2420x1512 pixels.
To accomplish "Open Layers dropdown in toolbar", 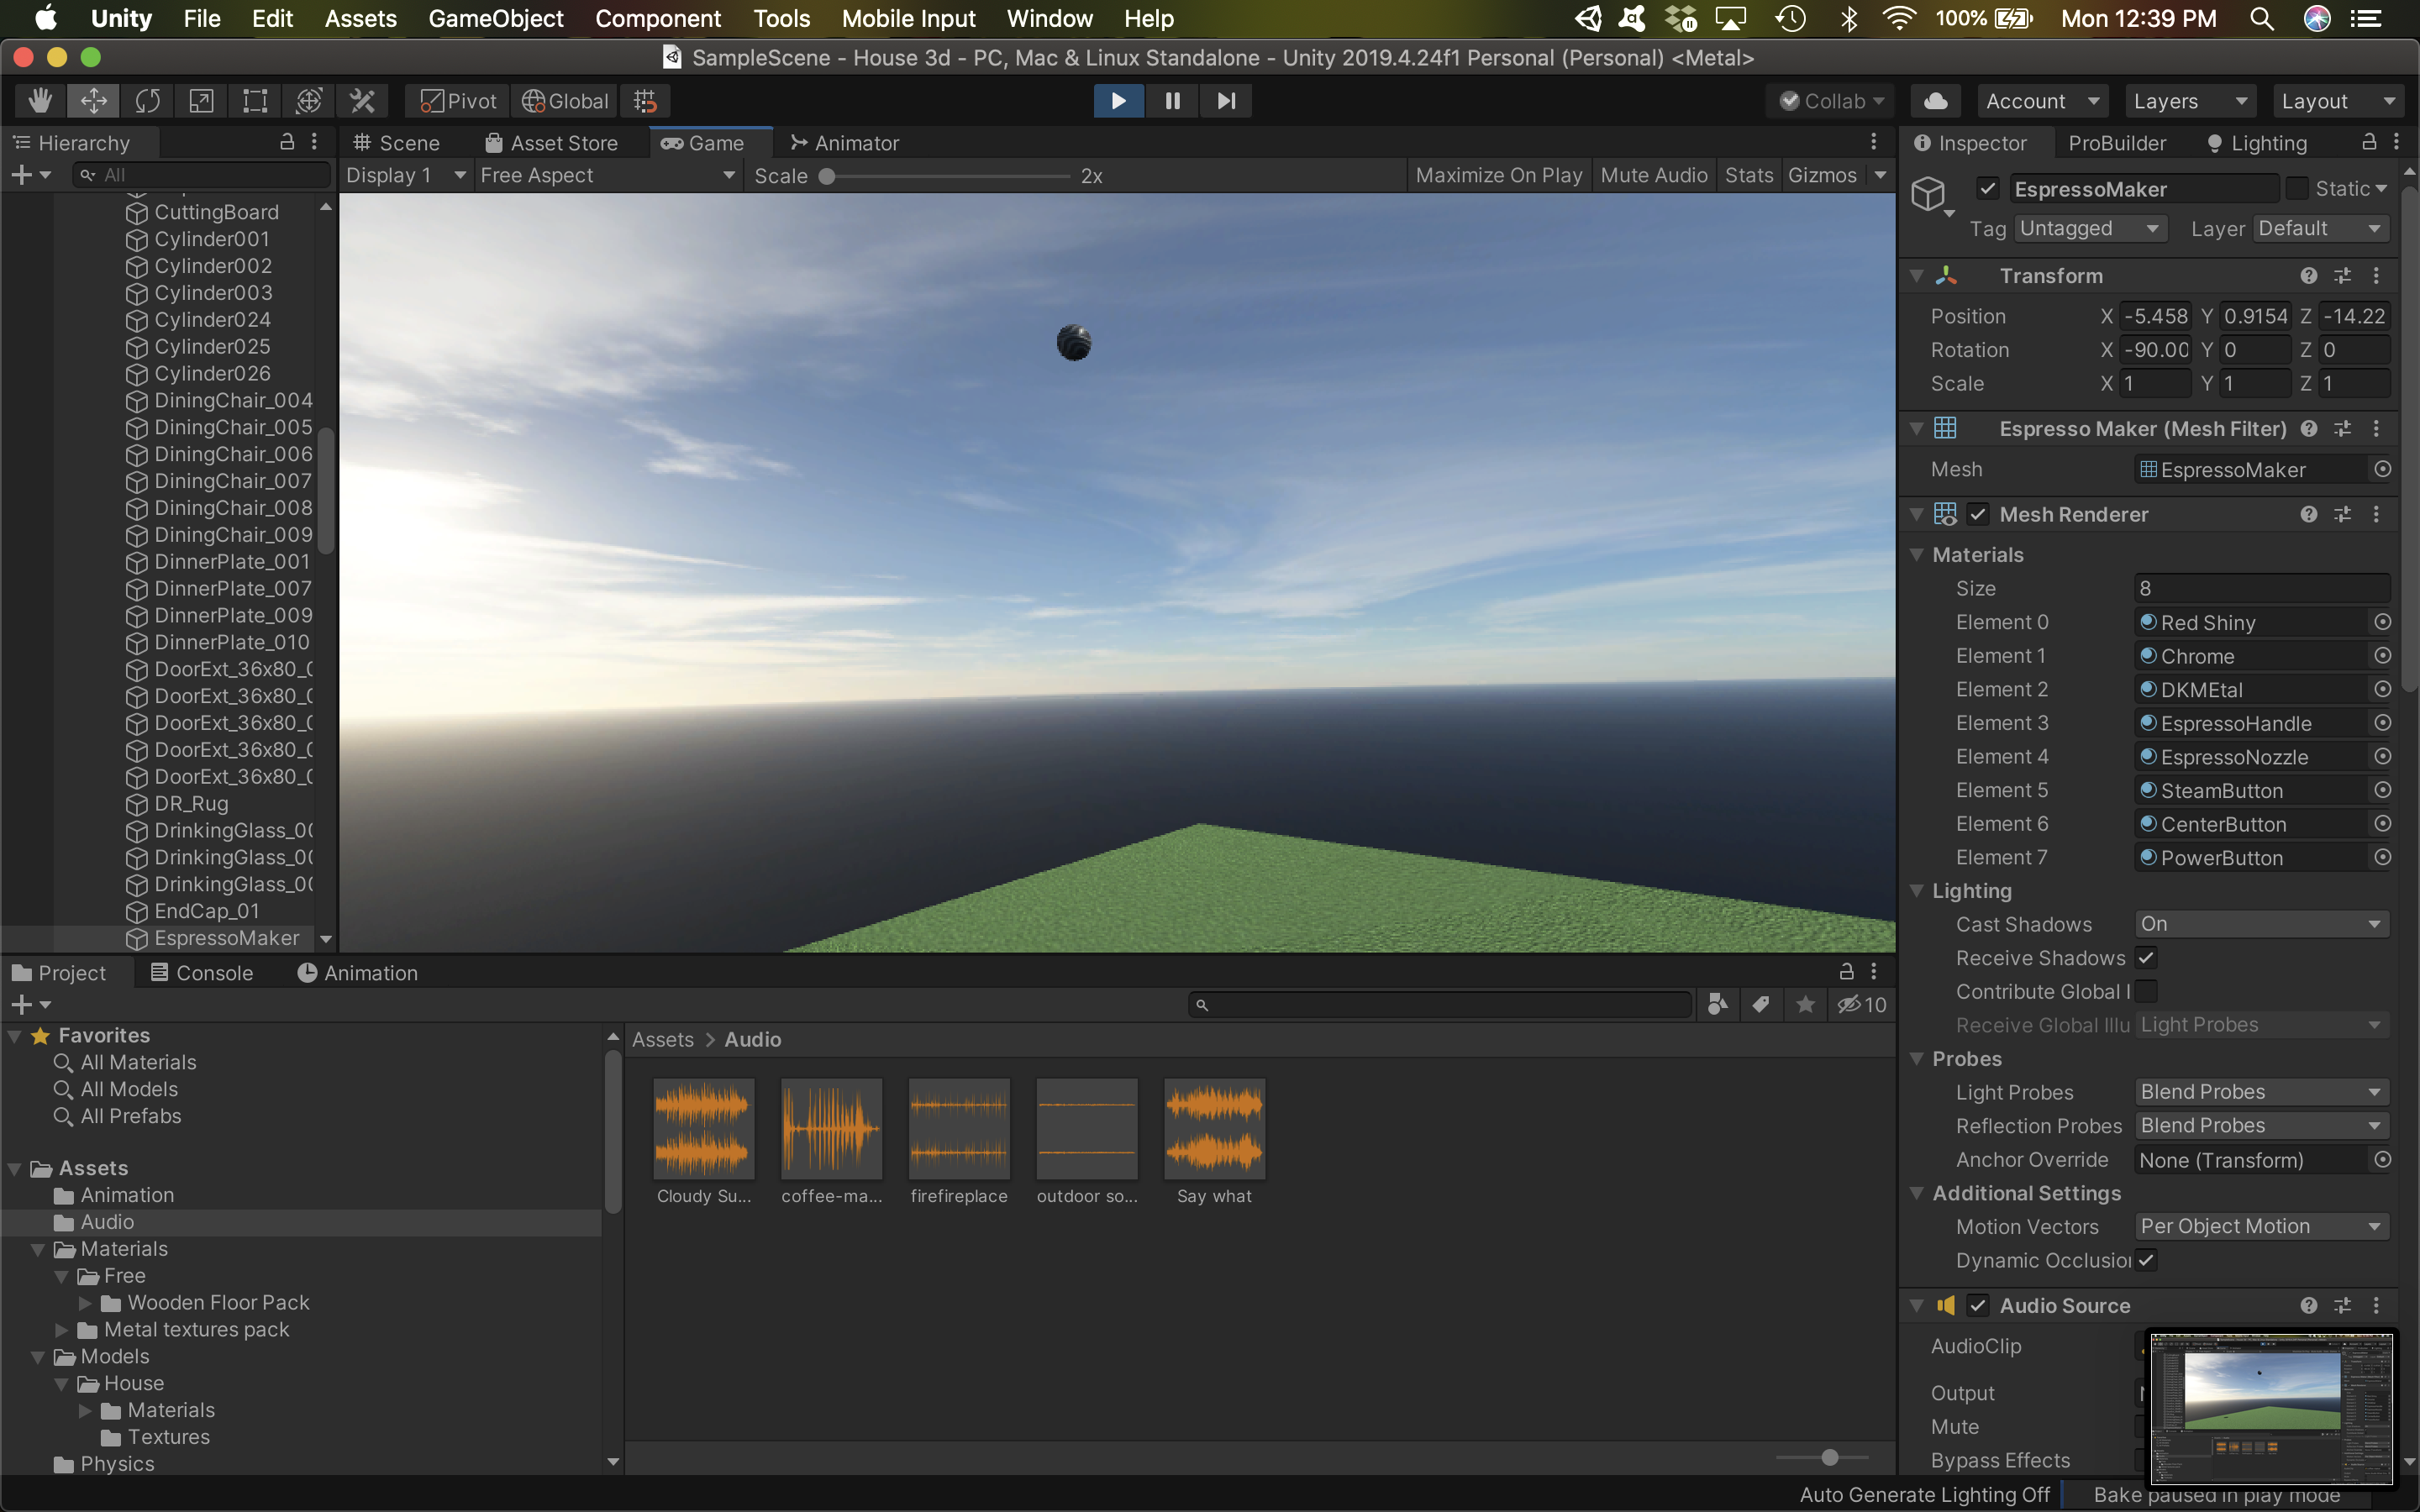I will [2190, 101].
